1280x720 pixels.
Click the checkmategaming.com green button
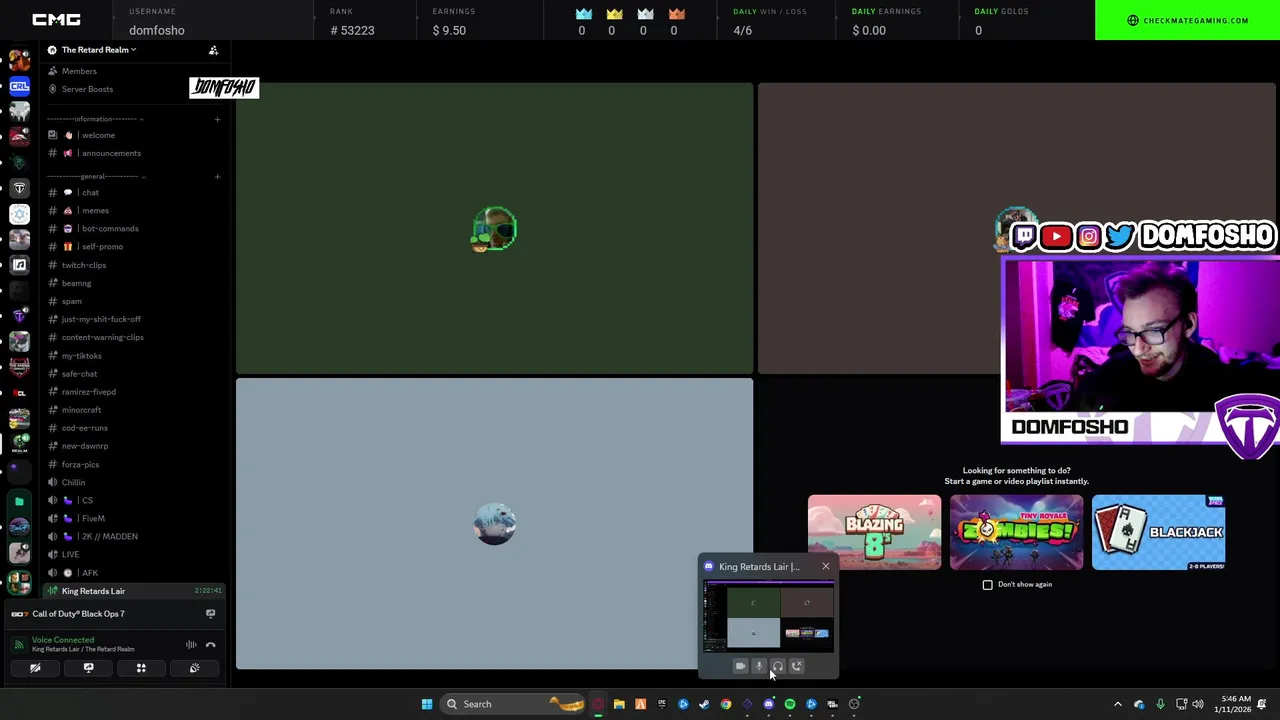1187,20
